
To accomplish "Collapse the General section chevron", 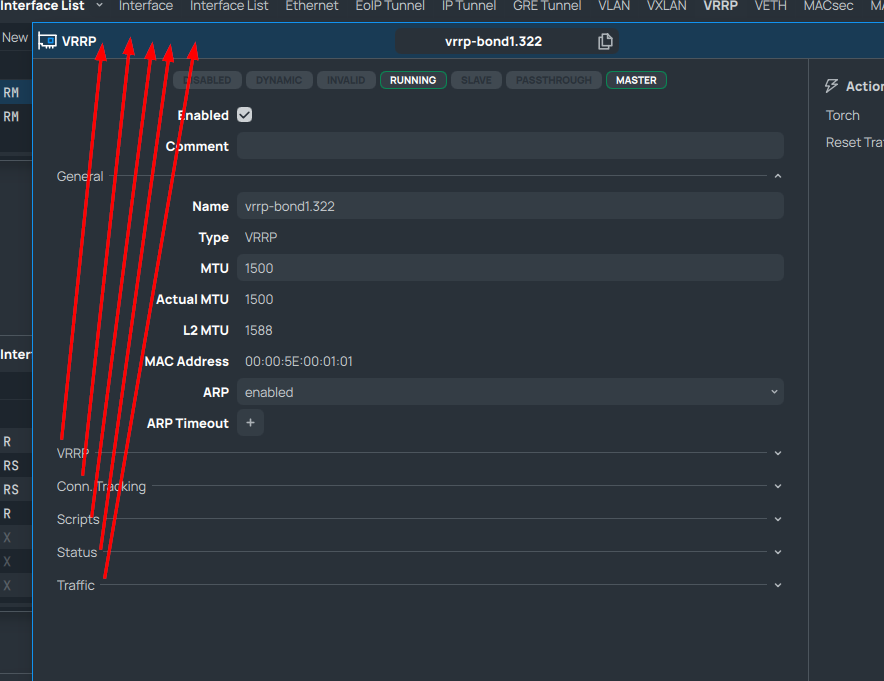I will point(778,176).
